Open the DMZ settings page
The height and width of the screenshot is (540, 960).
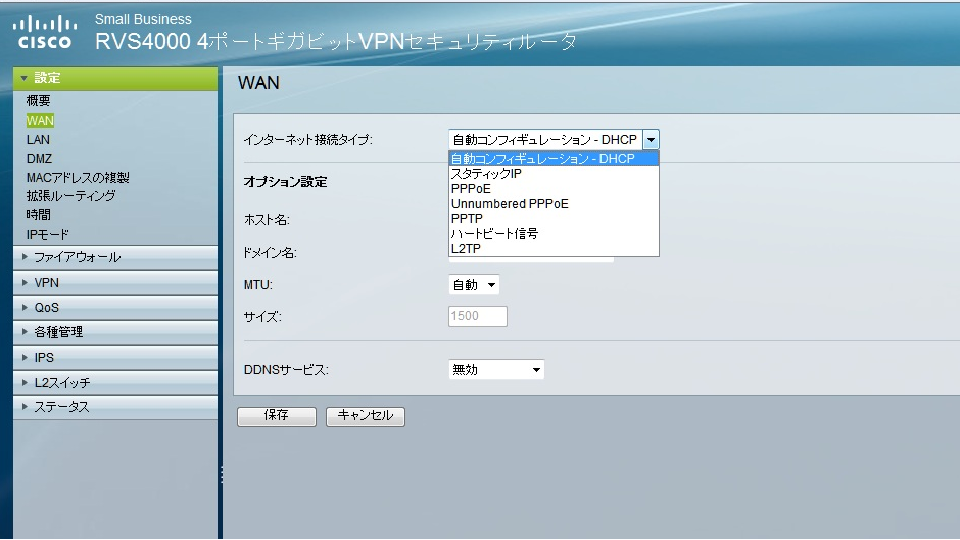(x=39, y=159)
